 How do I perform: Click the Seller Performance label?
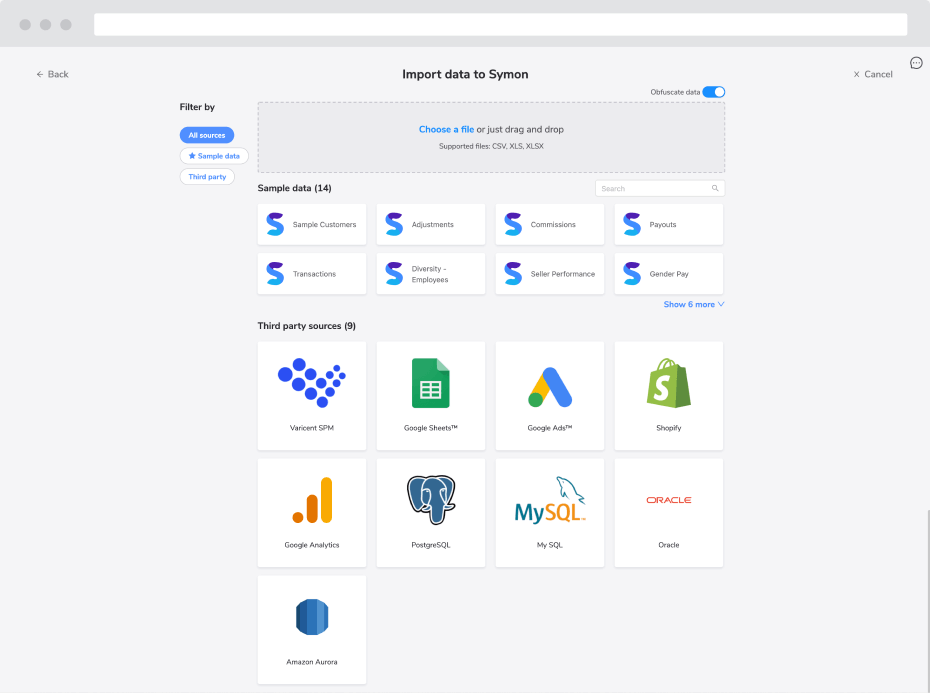pyautogui.click(x=563, y=274)
